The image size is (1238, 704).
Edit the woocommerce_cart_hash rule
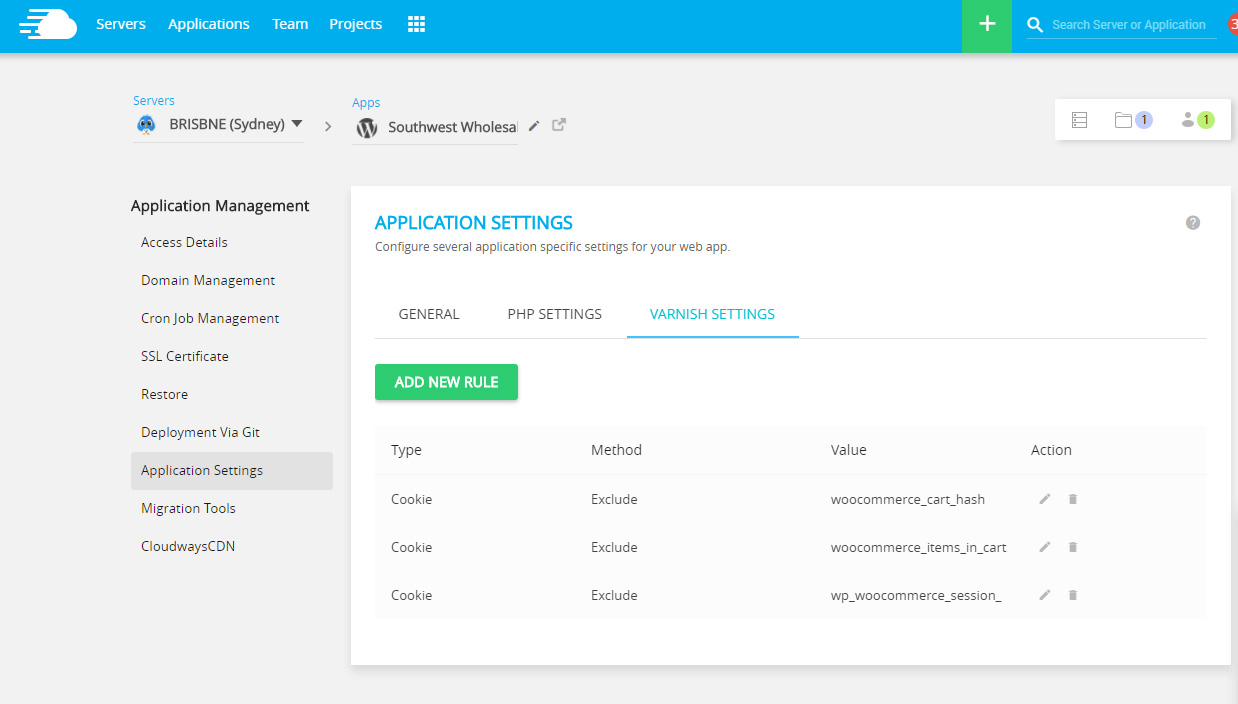click(x=1045, y=499)
